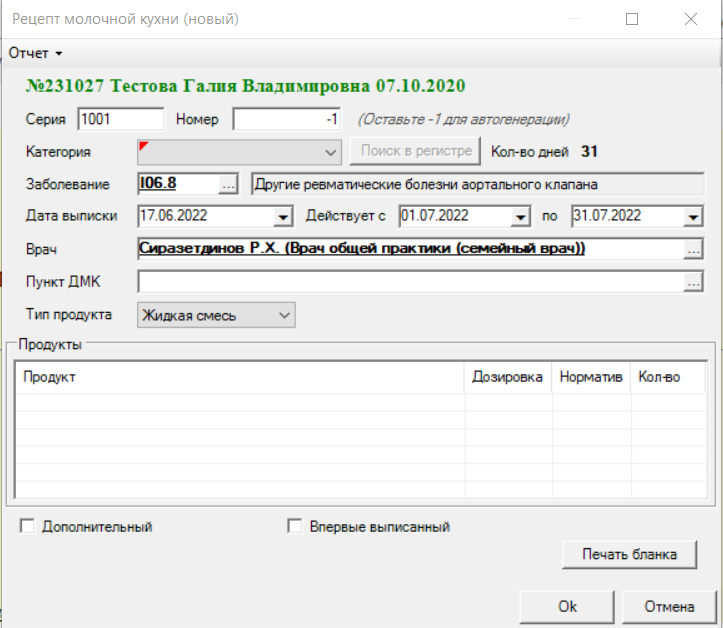Click the Пункт ДМК input field
Viewport: 723px width, 628px height.
pos(410,281)
